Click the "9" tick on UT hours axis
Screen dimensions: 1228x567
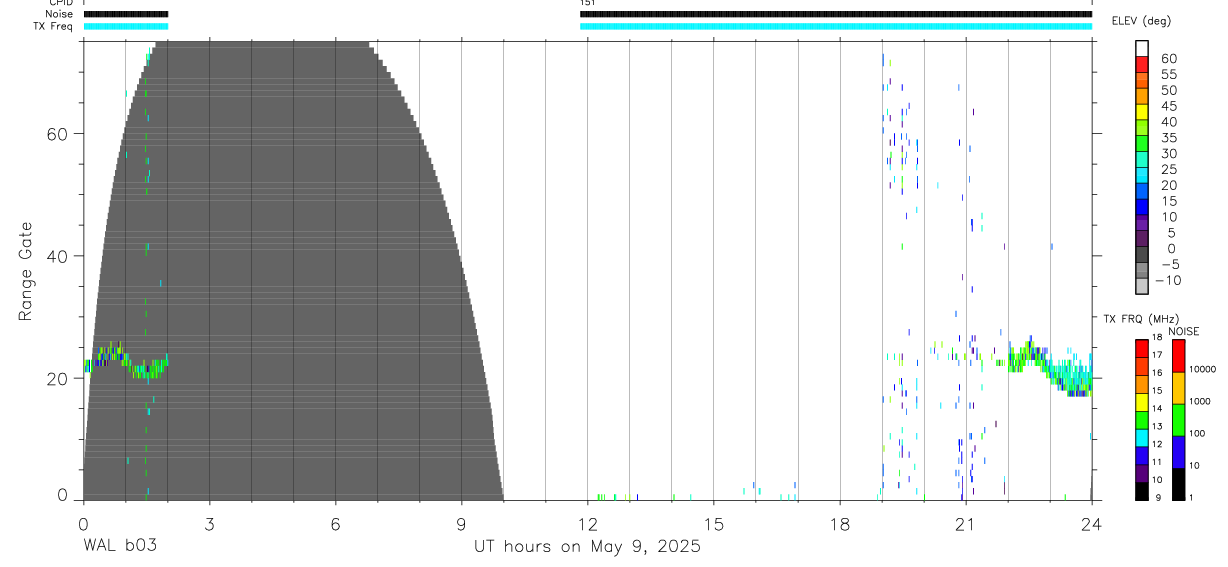pyautogui.click(x=461, y=523)
